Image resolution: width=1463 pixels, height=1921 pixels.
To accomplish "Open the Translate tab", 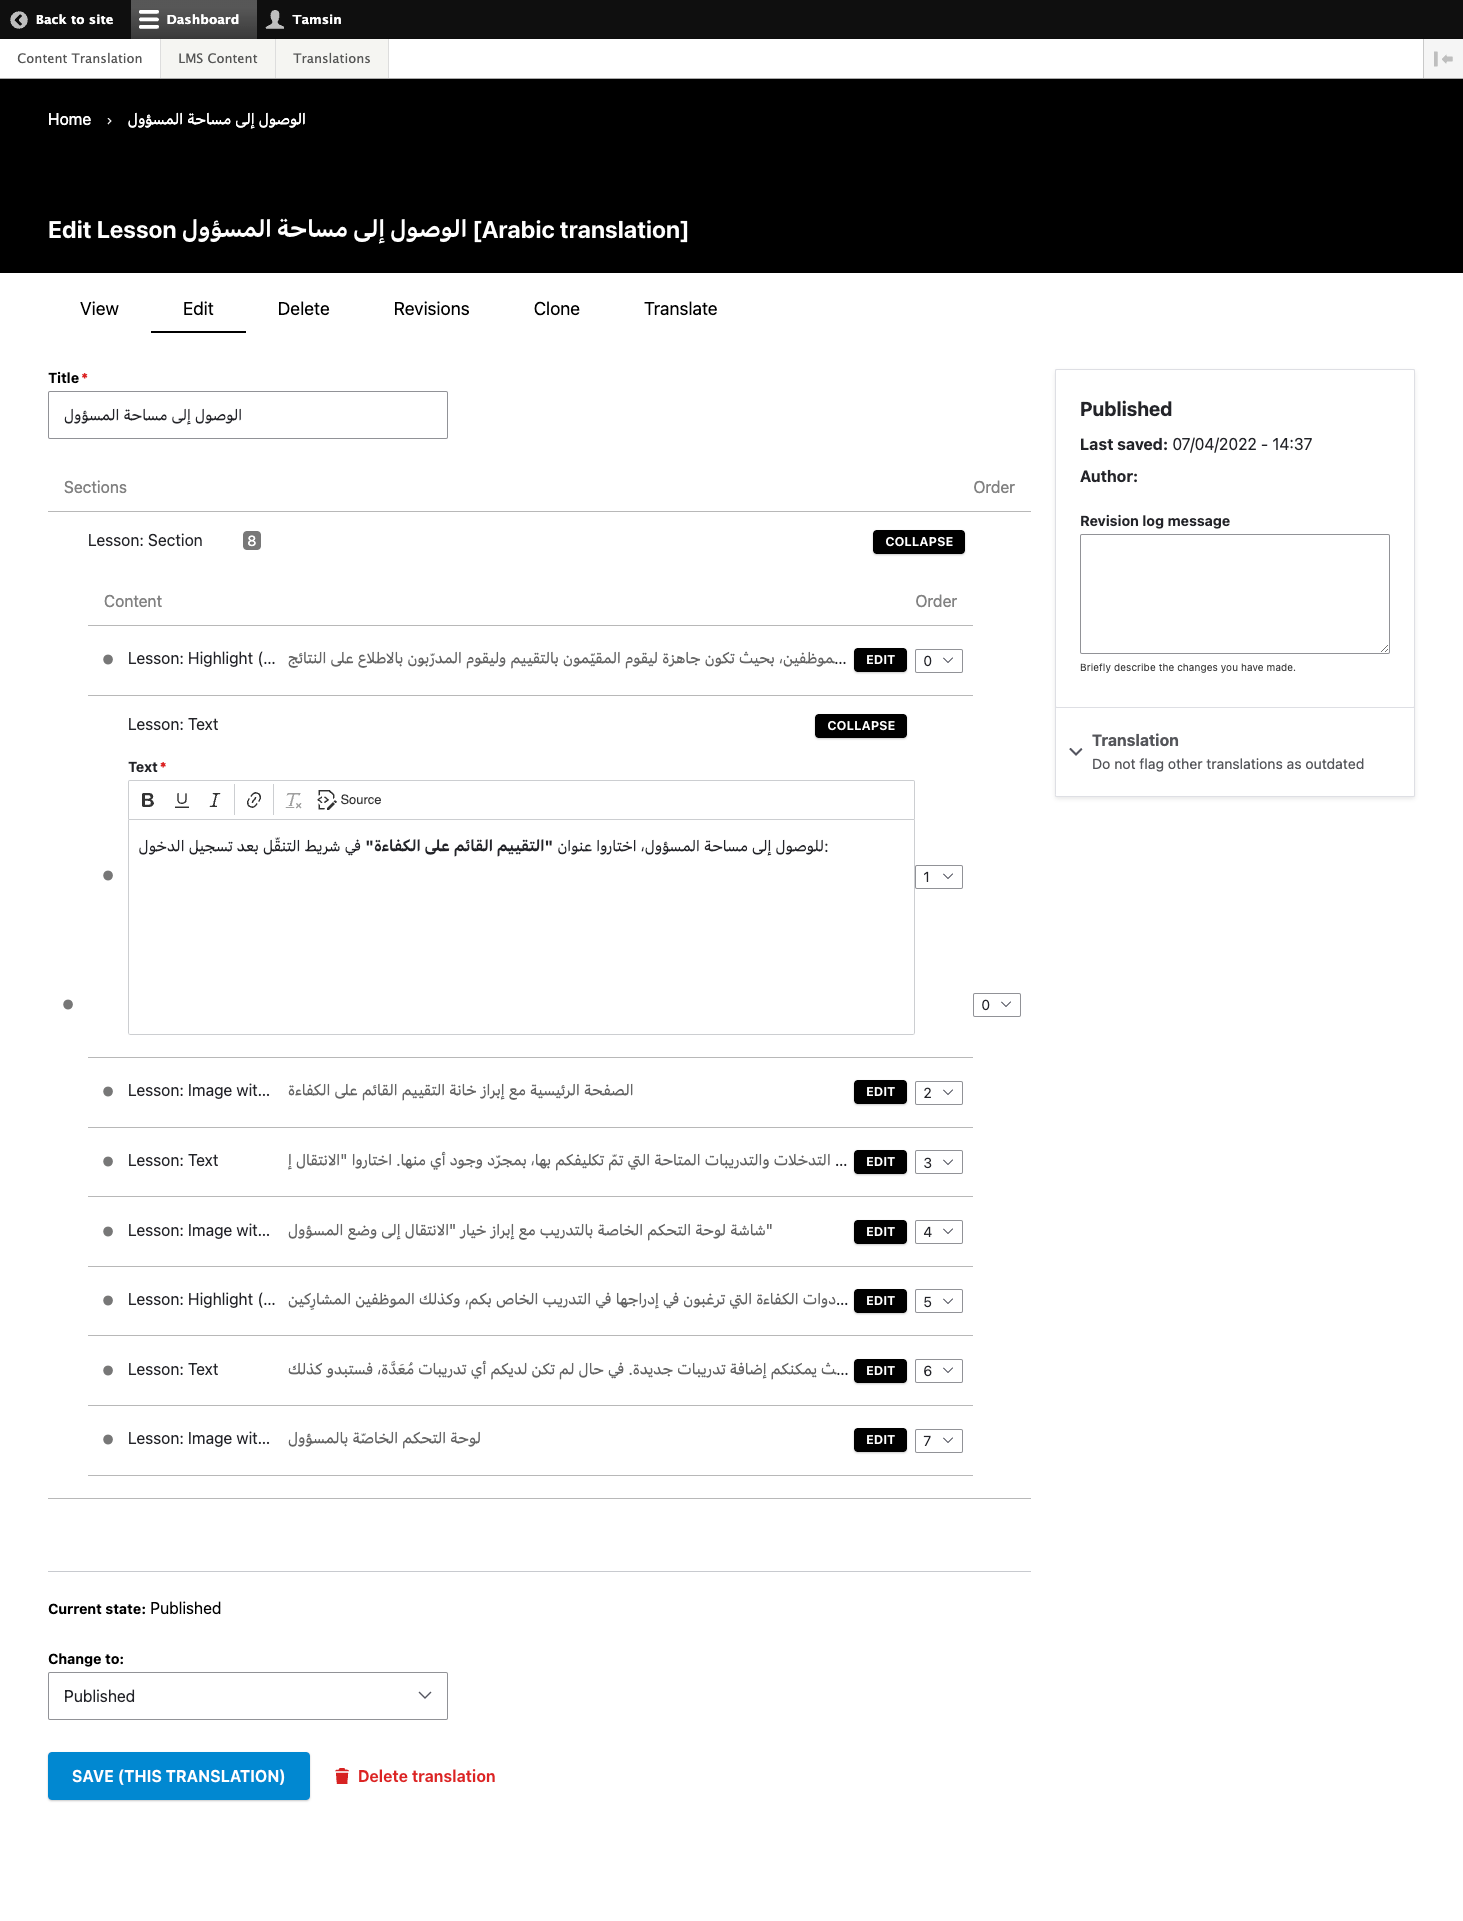I will coord(680,309).
